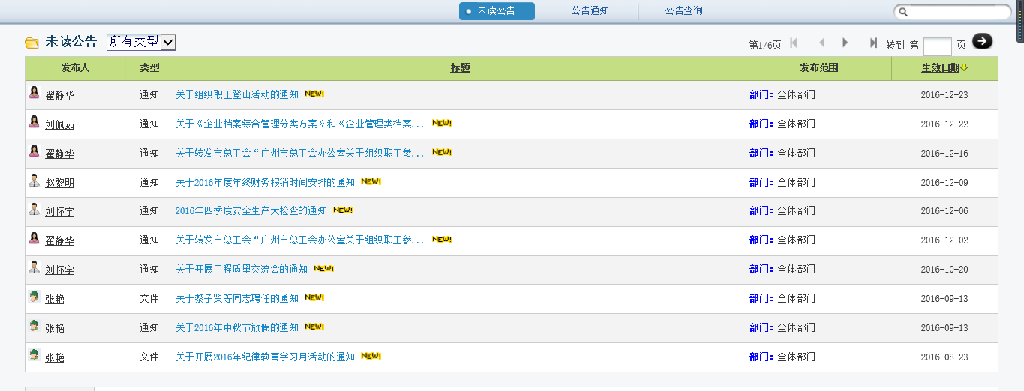Click sender 翟静华 in the 登山活动 row
Image resolution: width=1024 pixels, height=391 pixels.
coord(59,95)
